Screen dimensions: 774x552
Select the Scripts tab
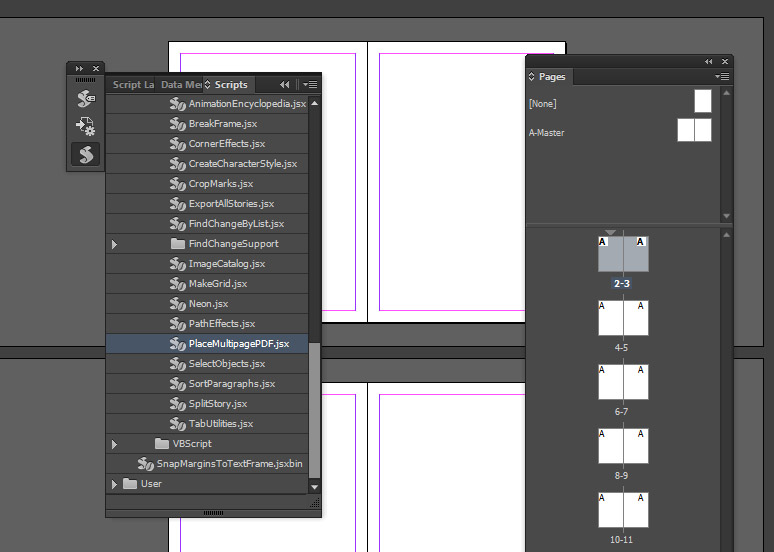pyautogui.click(x=231, y=84)
